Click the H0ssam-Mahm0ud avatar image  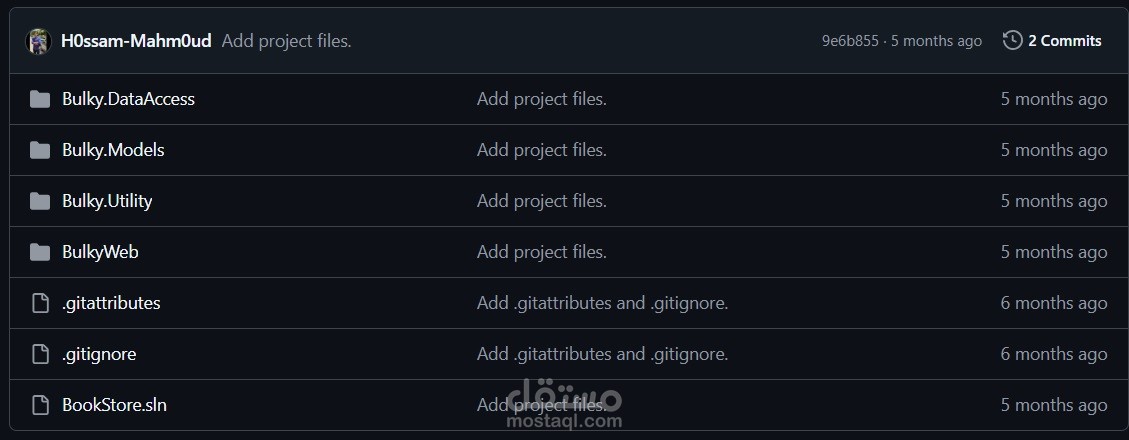pyautogui.click(x=39, y=41)
